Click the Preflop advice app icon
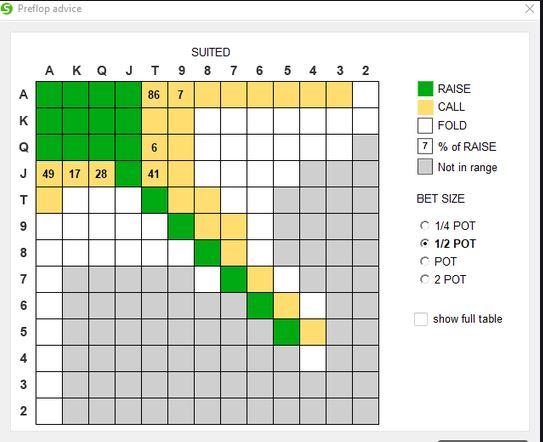Viewport: 543px width, 442px height. point(7,8)
